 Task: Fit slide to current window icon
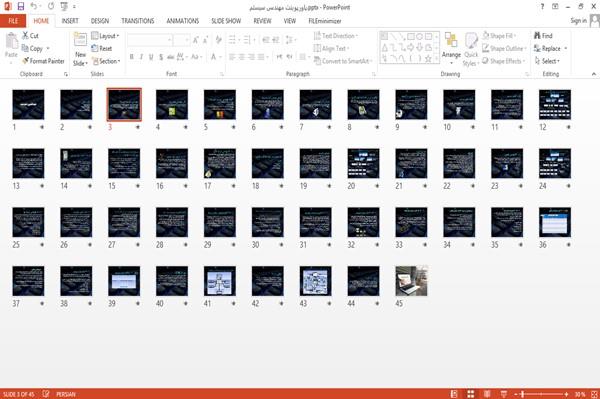click(594, 394)
